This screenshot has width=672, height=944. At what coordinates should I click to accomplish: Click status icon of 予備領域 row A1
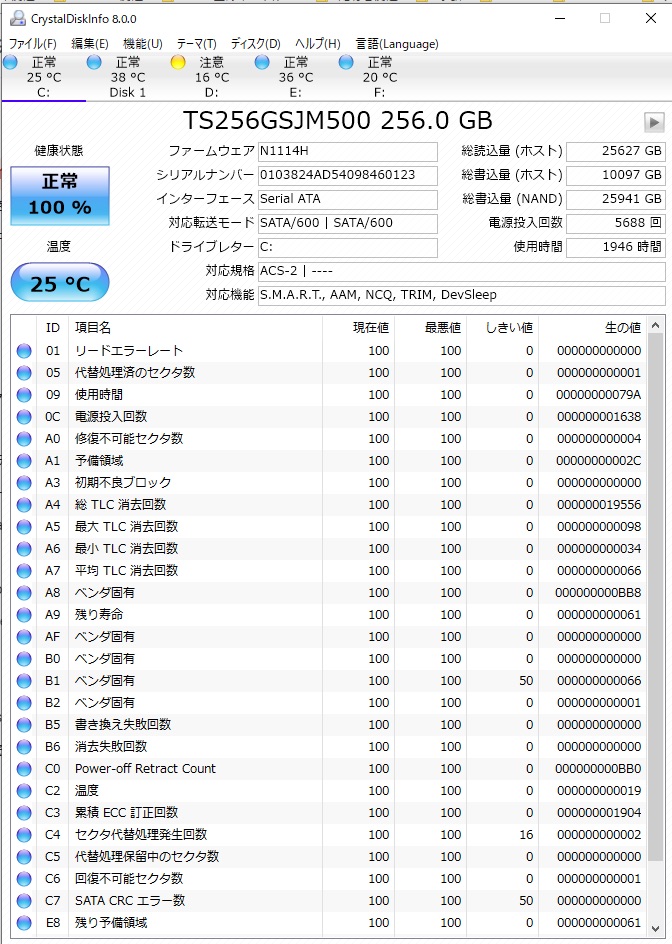[24, 461]
